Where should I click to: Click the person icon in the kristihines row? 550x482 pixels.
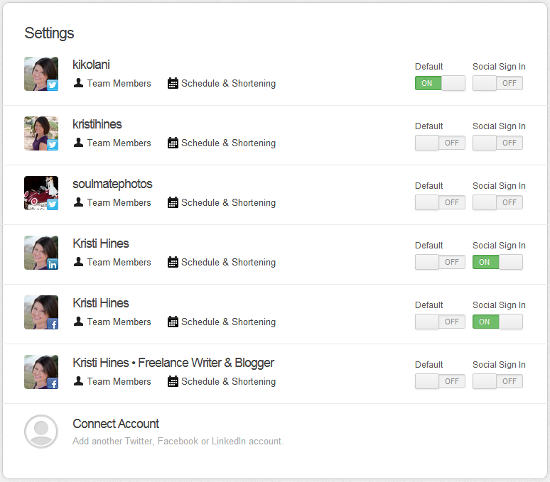[78, 142]
